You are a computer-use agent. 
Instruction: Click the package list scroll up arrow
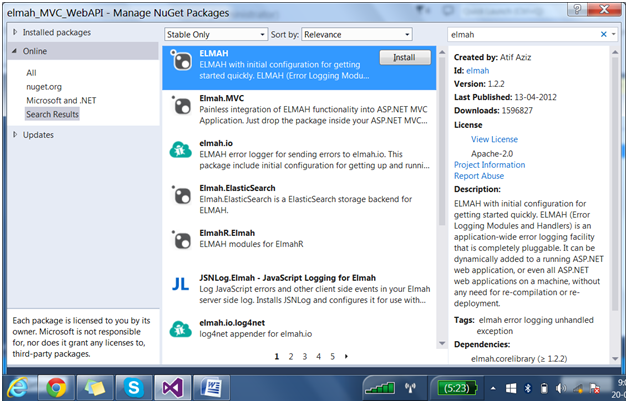442,52
